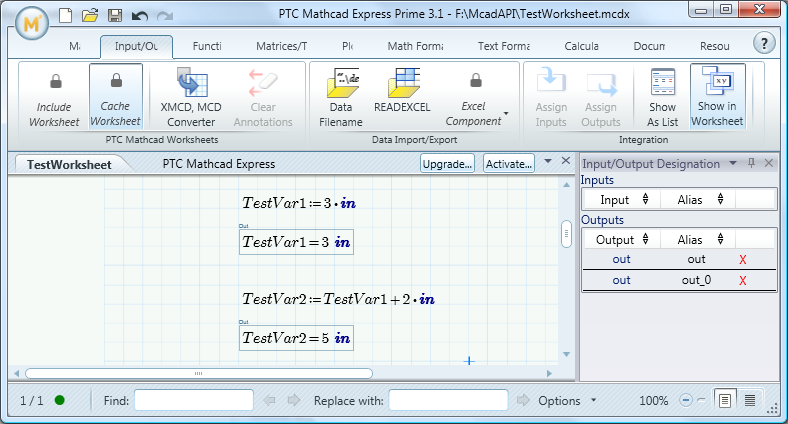788x424 pixels.
Task: Click the Assign Outputs icon
Action: coord(601,84)
